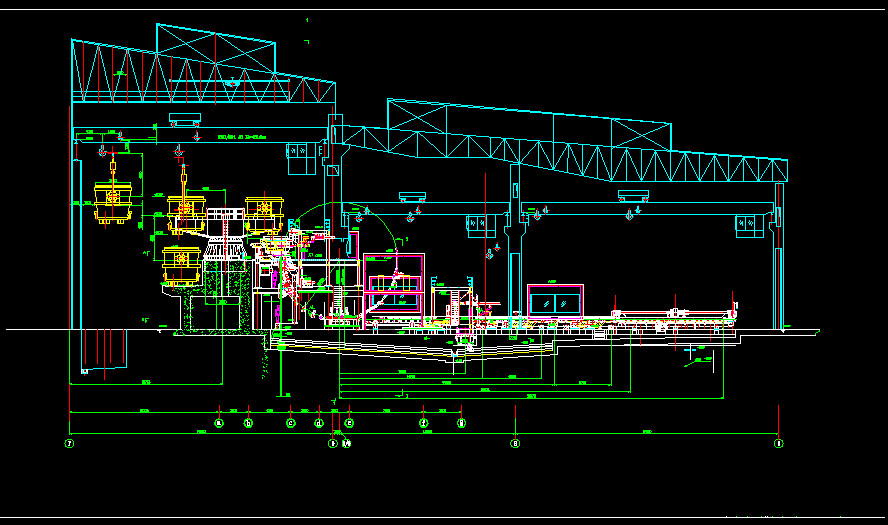Select the yellow ladle hanging from the leftmost crane hook
This screenshot has height=525, width=888.
point(113,202)
